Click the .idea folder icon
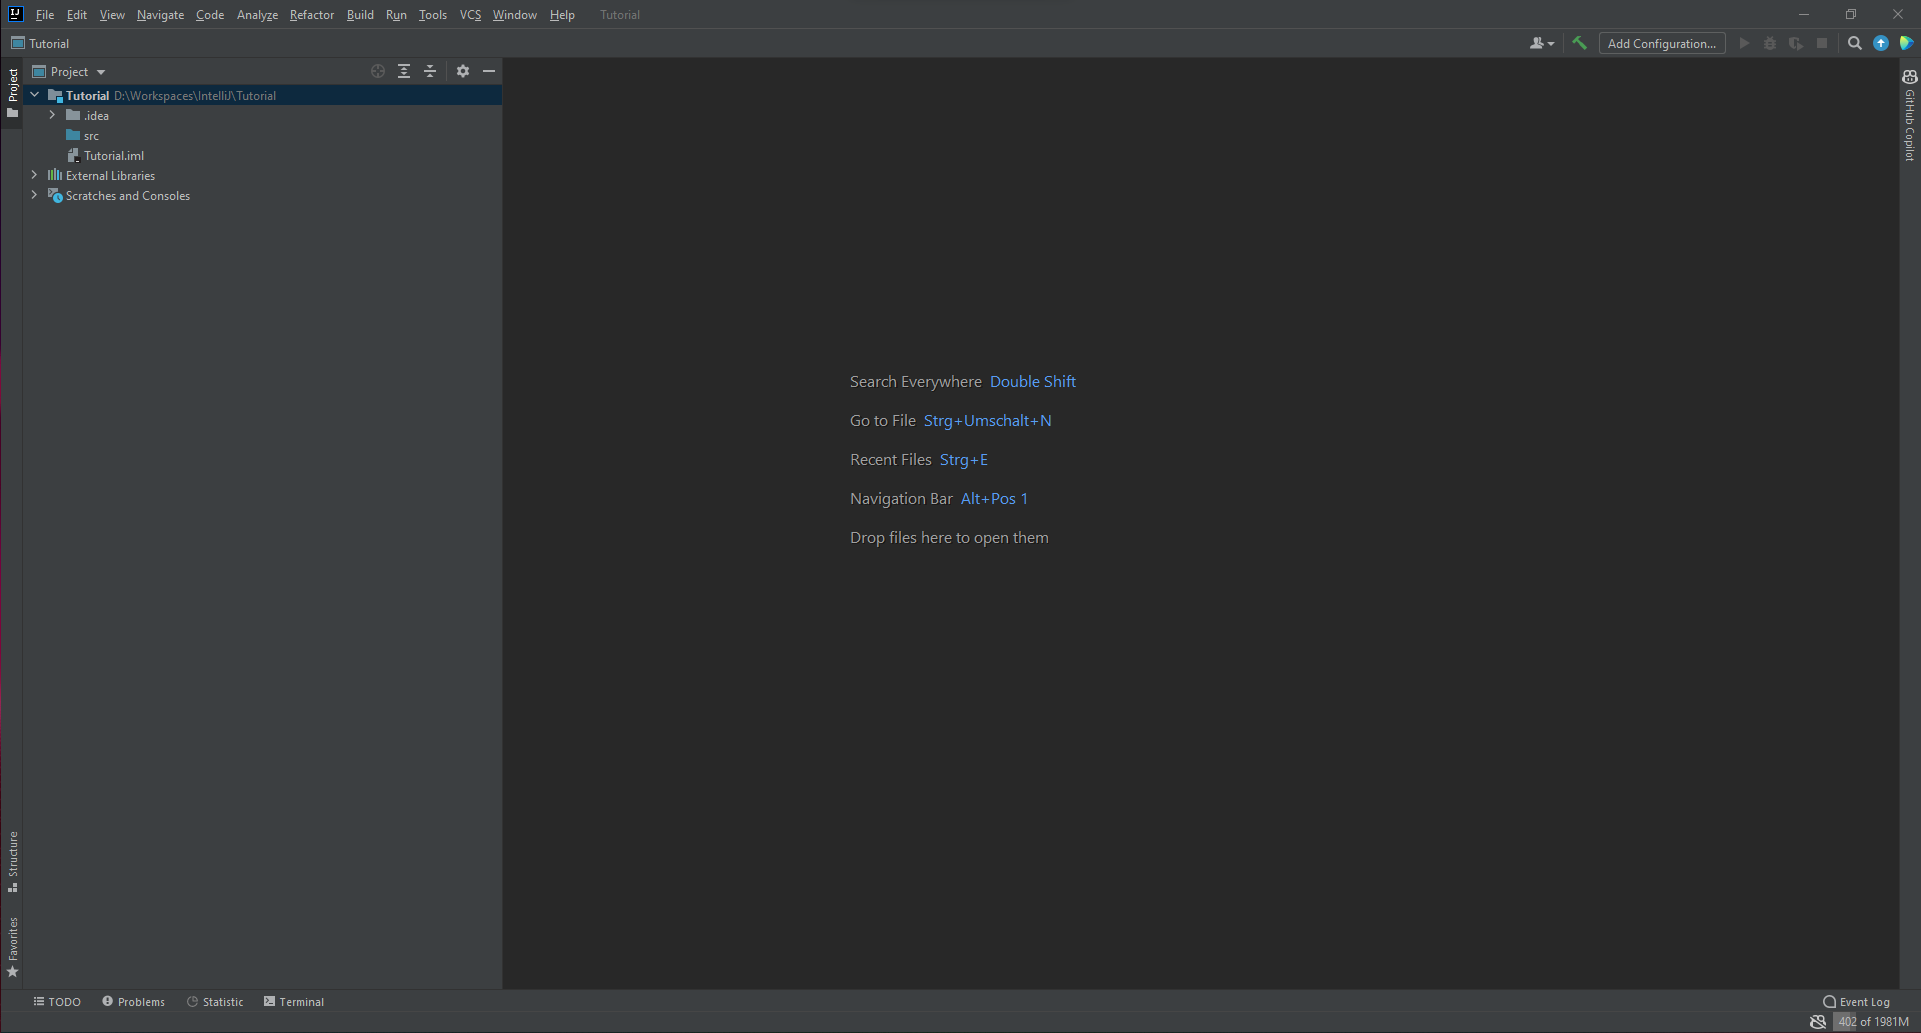1921x1033 pixels. click(73, 115)
